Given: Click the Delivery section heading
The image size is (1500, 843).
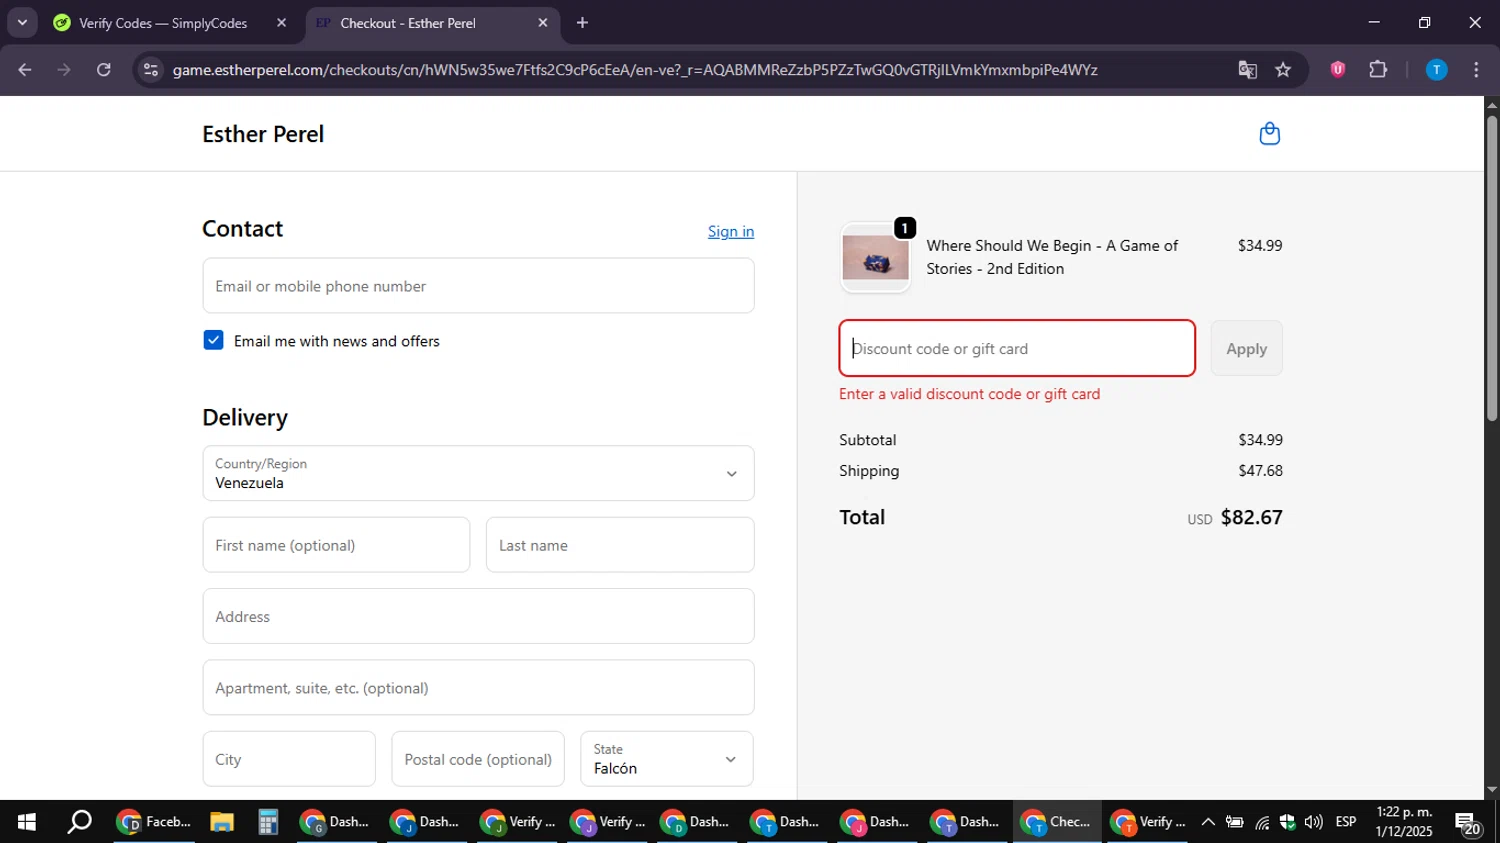Looking at the screenshot, I should (245, 417).
